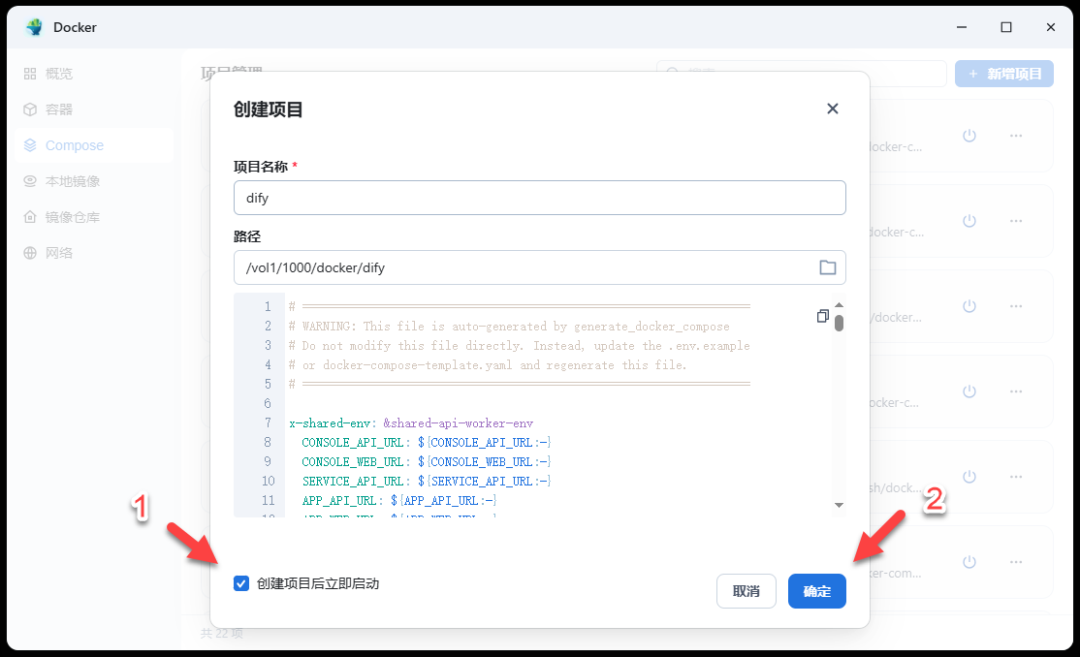Open the 容器 containers sidebar item
The image size is (1080, 657).
tap(93, 110)
